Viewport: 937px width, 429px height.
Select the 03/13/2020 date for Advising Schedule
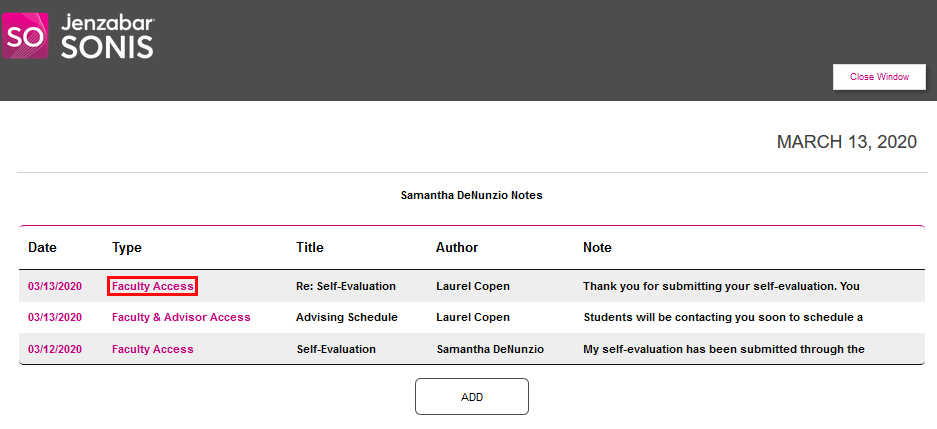click(55, 317)
